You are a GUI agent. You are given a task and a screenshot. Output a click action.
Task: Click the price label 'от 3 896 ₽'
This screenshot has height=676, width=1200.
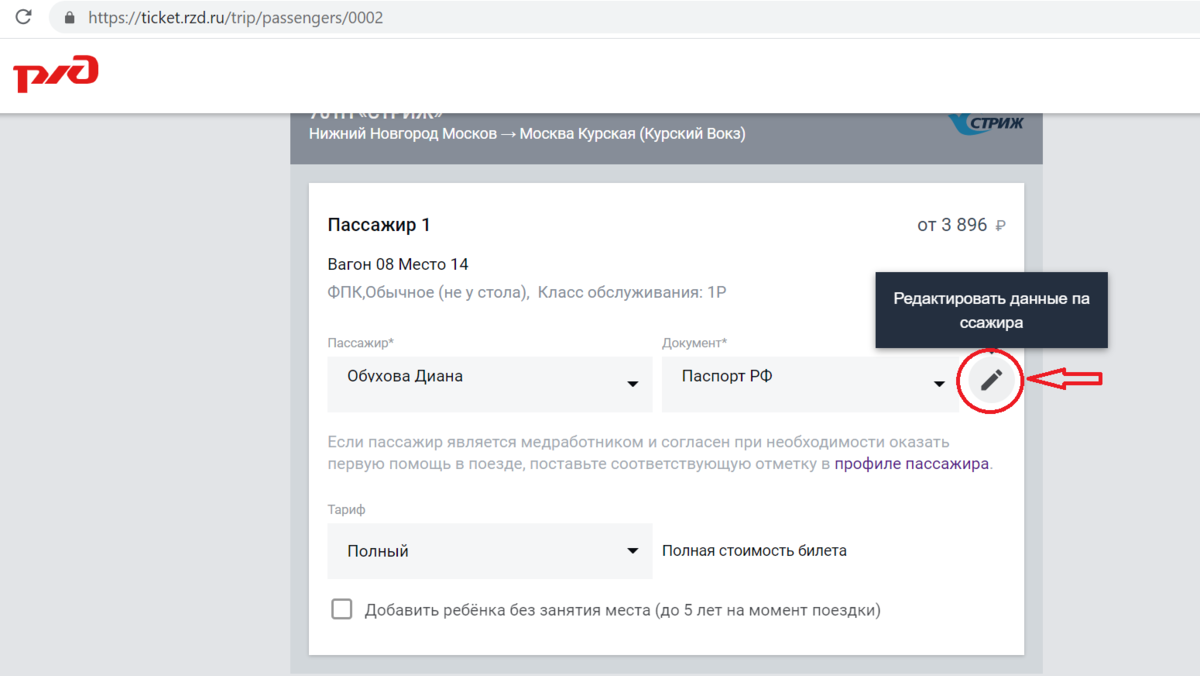(x=960, y=224)
